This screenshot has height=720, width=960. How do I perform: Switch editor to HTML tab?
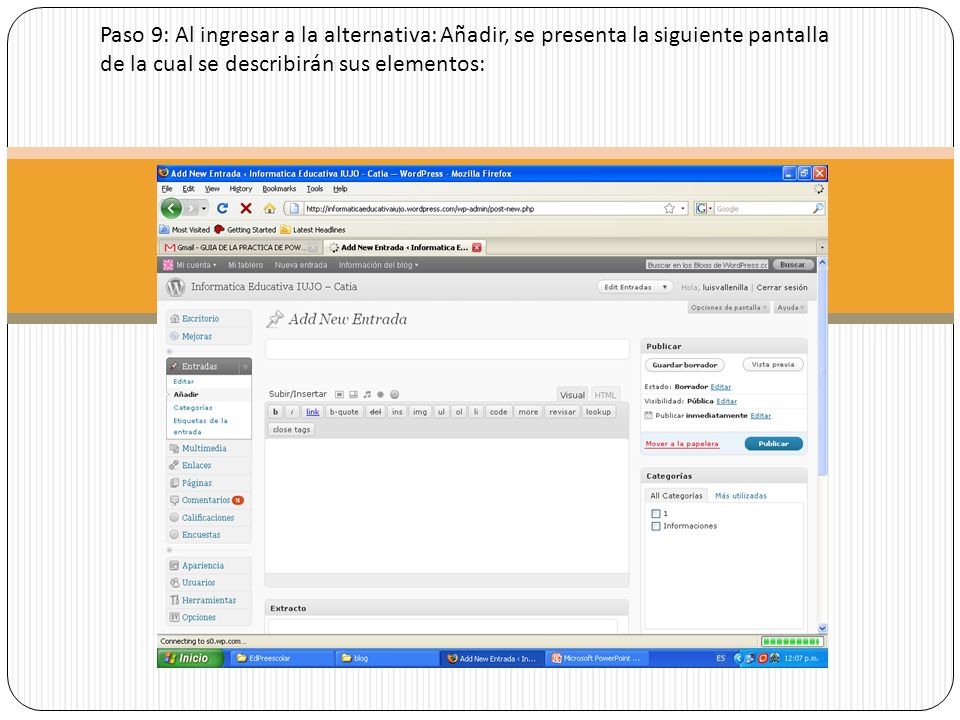605,395
